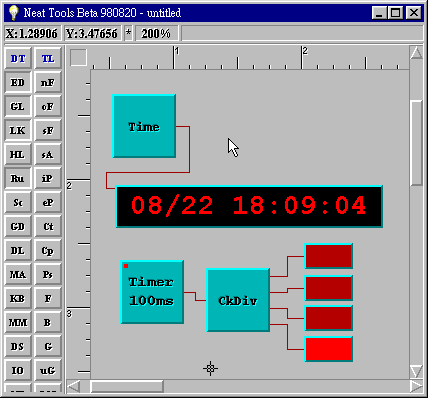Viewport: 428px width, 398px height.
Task: Select the LK tool button
Action: coord(18,130)
